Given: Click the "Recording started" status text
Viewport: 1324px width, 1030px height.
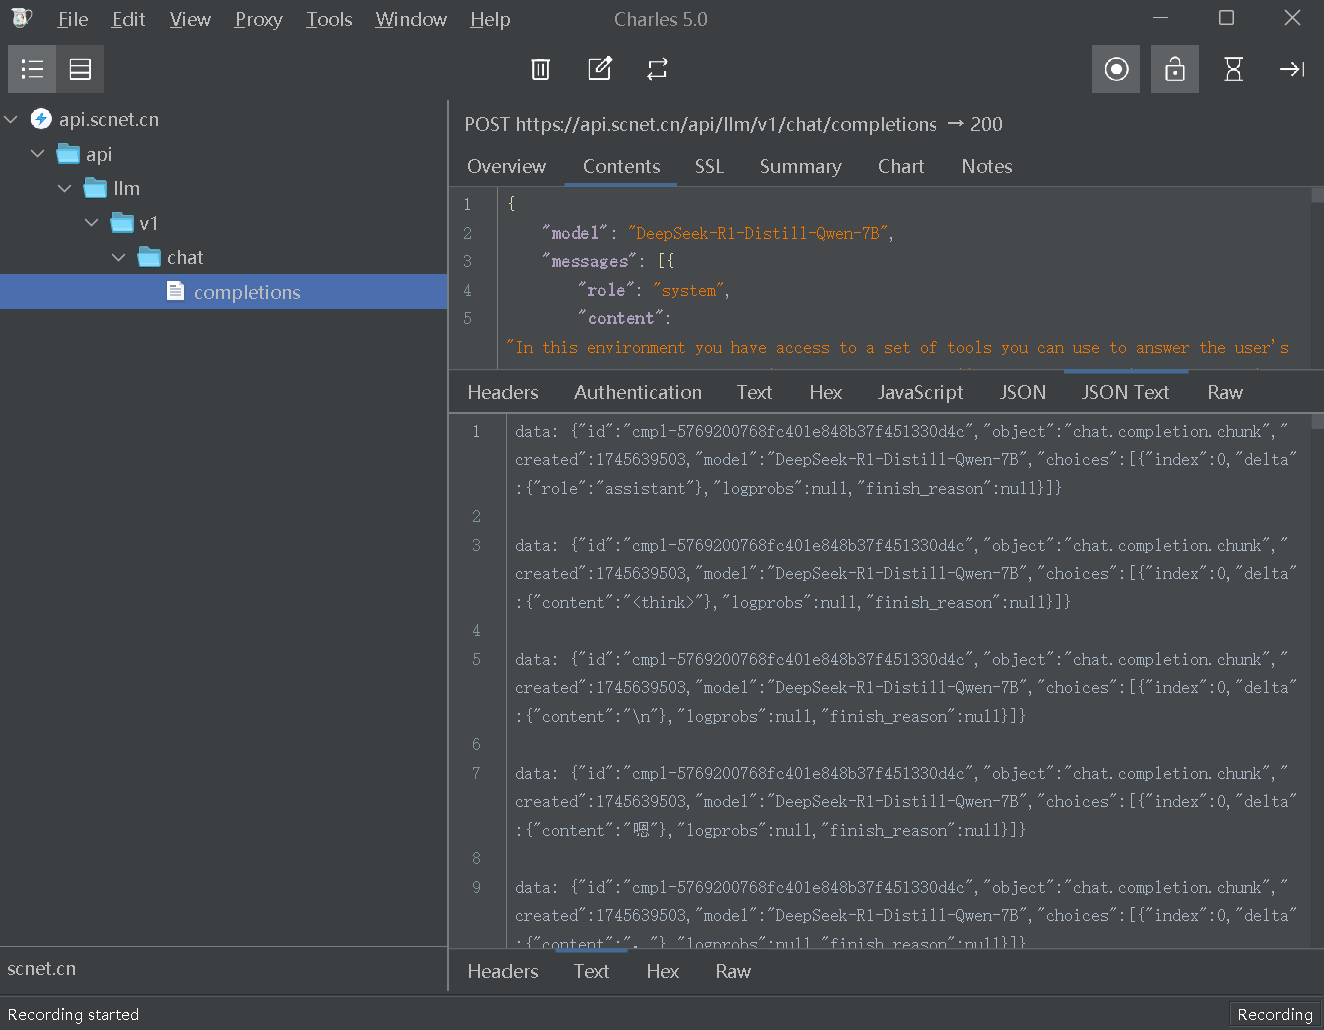Looking at the screenshot, I should click(73, 1014).
